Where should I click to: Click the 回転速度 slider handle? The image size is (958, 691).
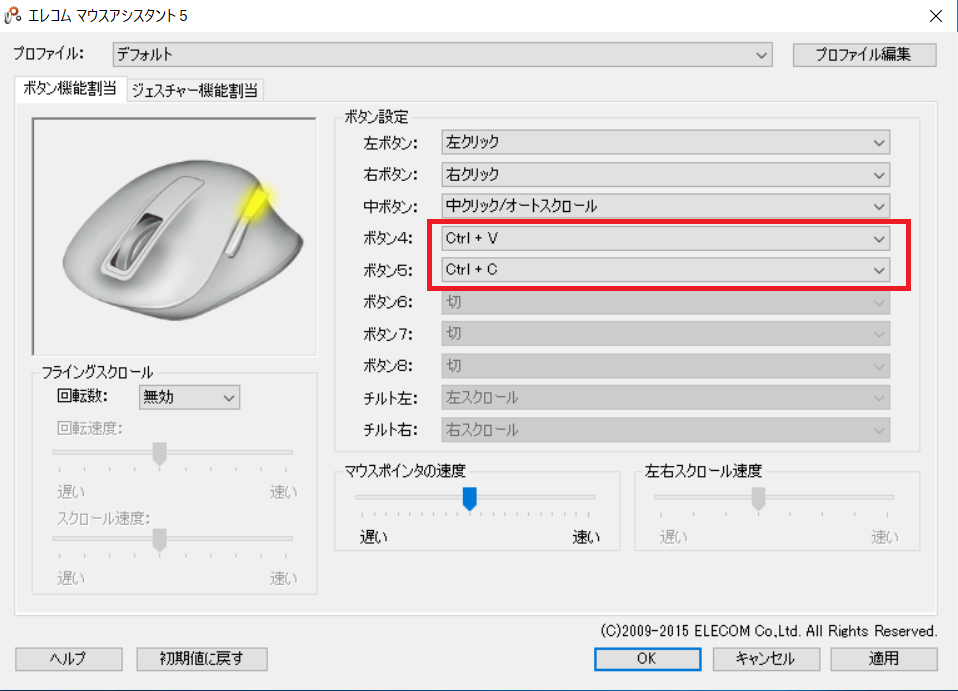click(159, 454)
